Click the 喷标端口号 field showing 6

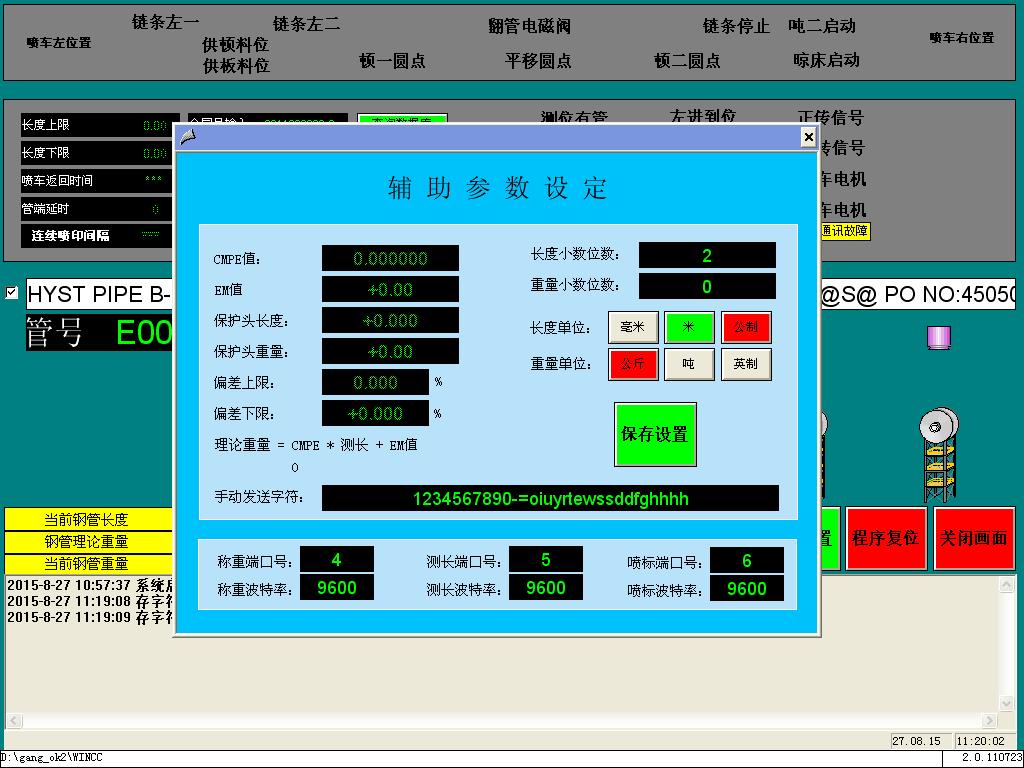(747, 561)
